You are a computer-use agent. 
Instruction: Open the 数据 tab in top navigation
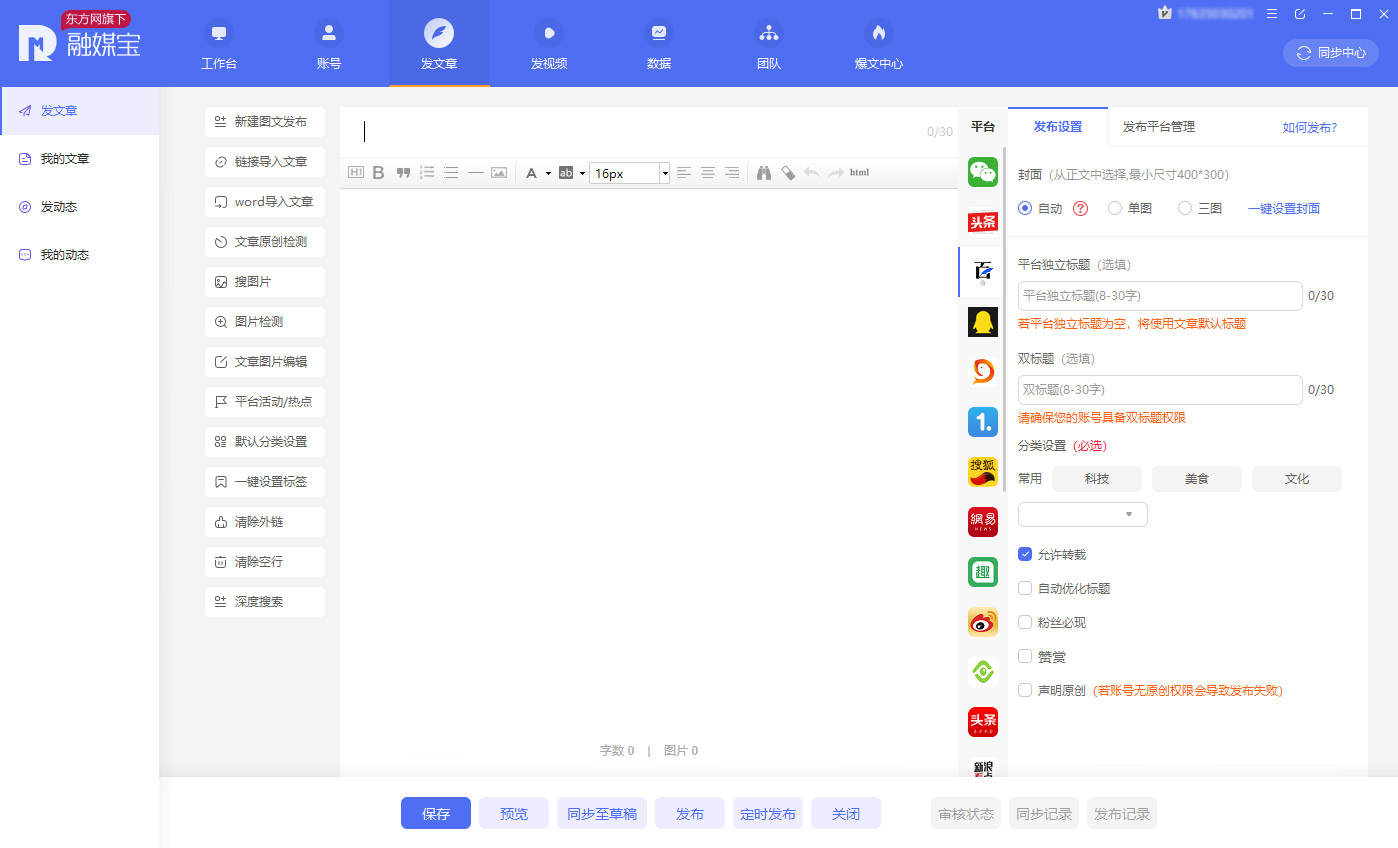[659, 43]
